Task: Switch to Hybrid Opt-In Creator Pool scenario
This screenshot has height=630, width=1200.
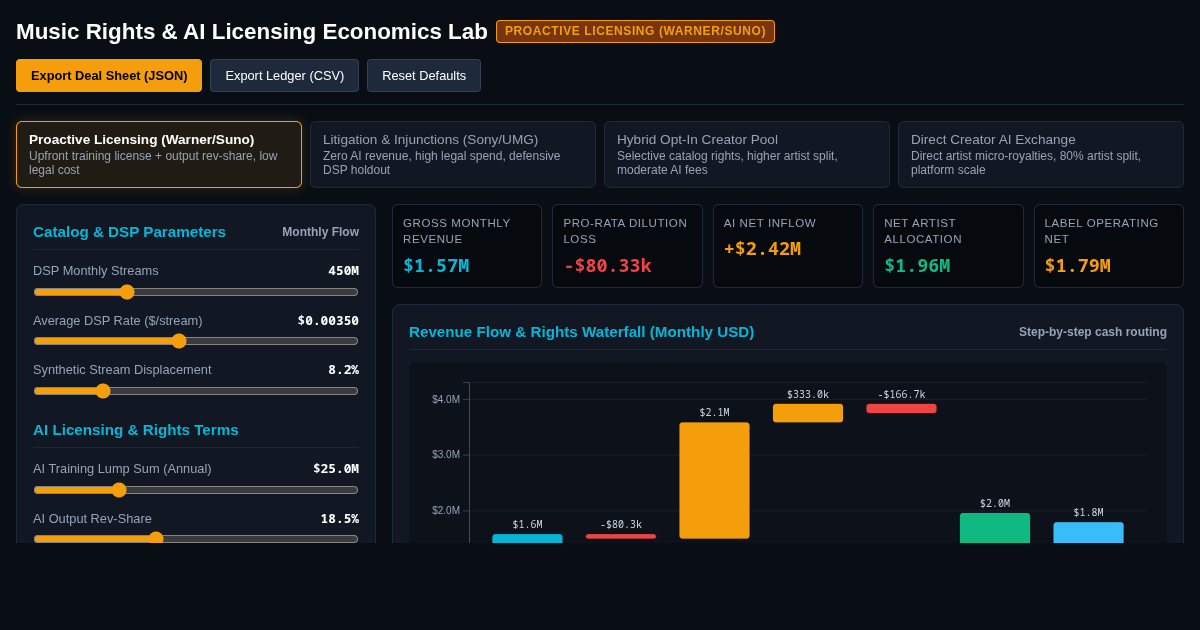Action: [x=747, y=154]
